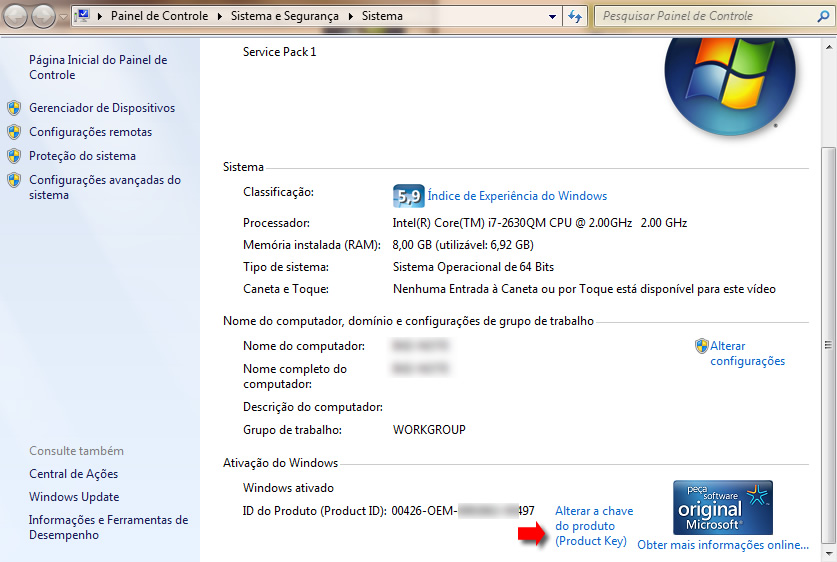The width and height of the screenshot is (837, 562).
Task: Open Informações e Ferramentas de Desempenho
Action: coord(108,527)
